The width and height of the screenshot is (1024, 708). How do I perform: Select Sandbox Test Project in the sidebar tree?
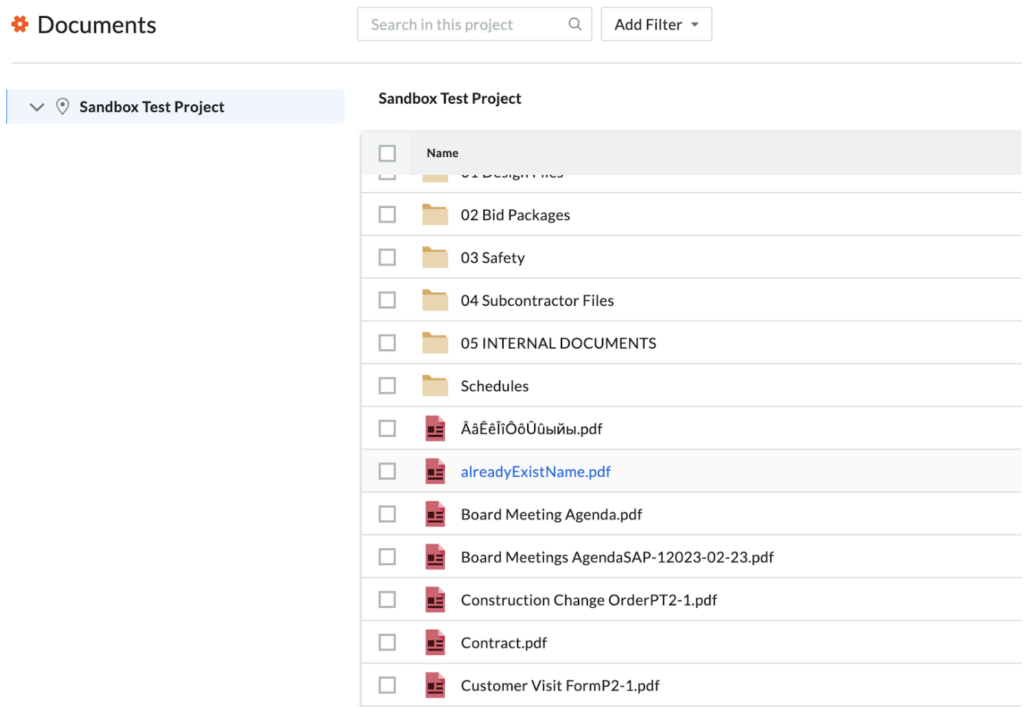[x=152, y=107]
